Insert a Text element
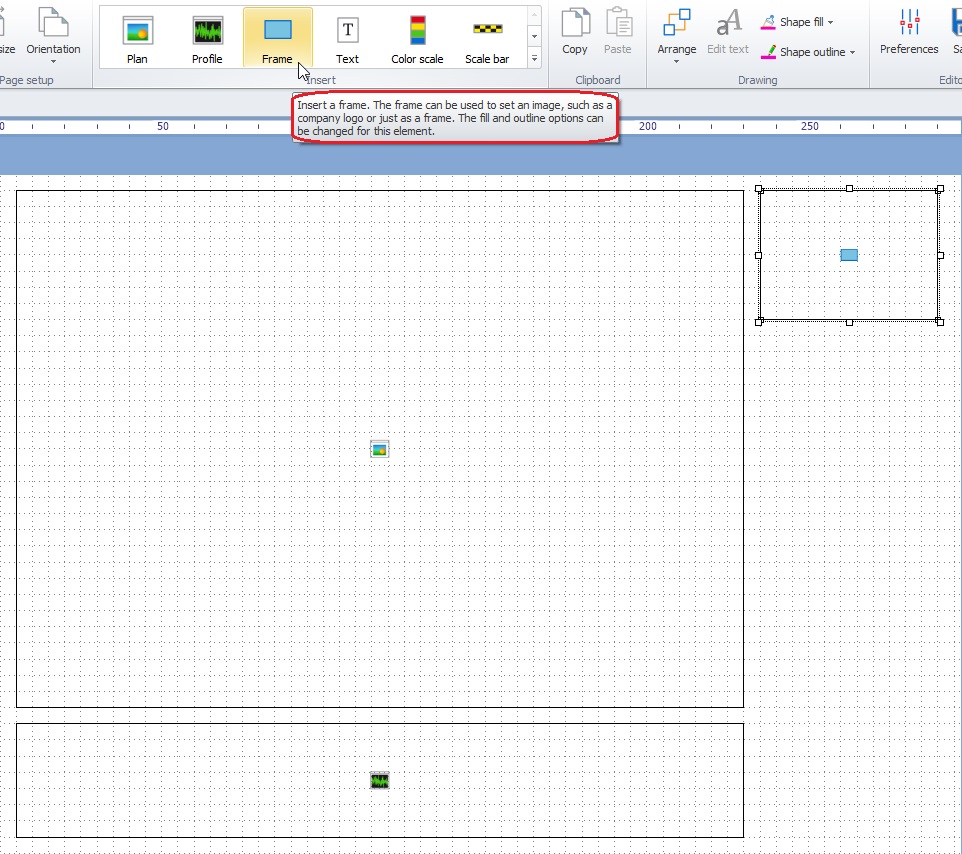 click(x=347, y=37)
